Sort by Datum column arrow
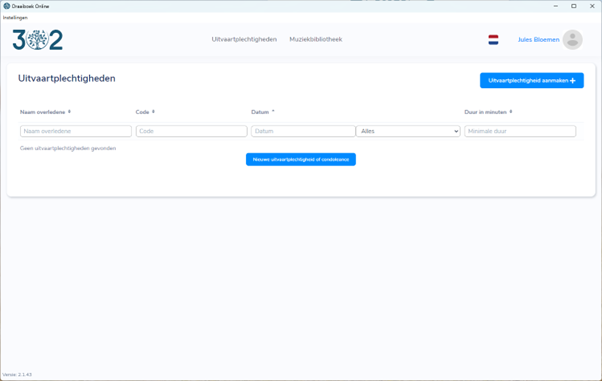Viewport: 602px width, 381px height. tap(273, 112)
